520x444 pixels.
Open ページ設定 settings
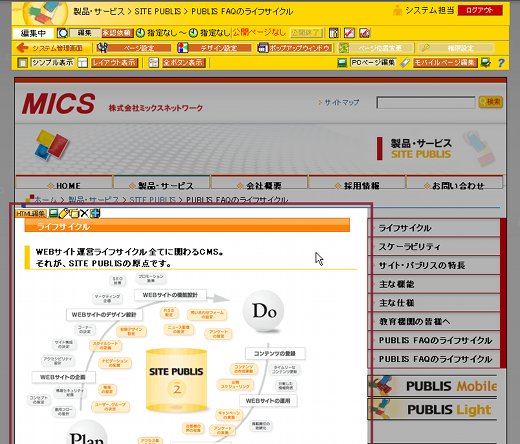point(139,48)
